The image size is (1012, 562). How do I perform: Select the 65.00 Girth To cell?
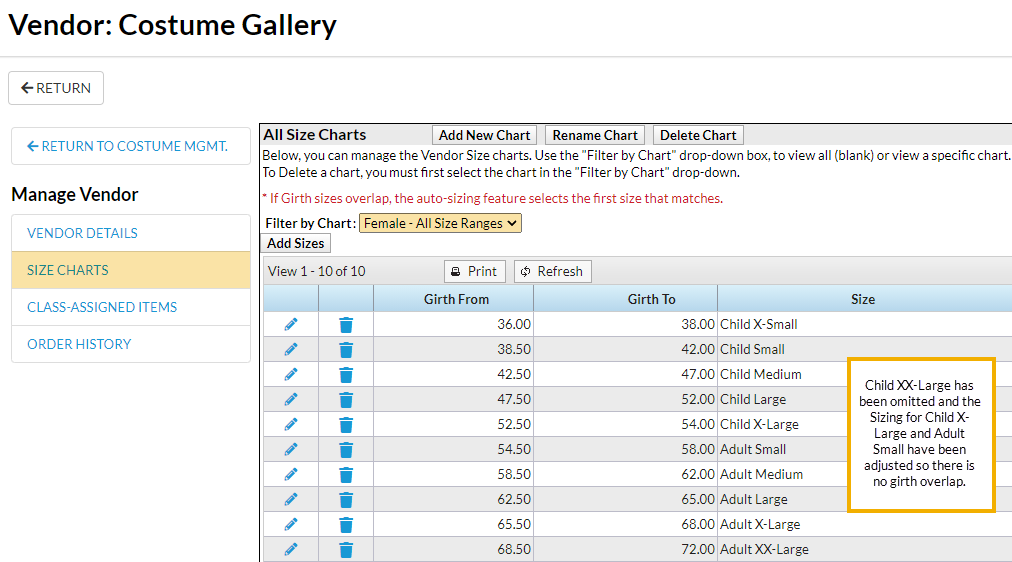pyautogui.click(x=625, y=499)
